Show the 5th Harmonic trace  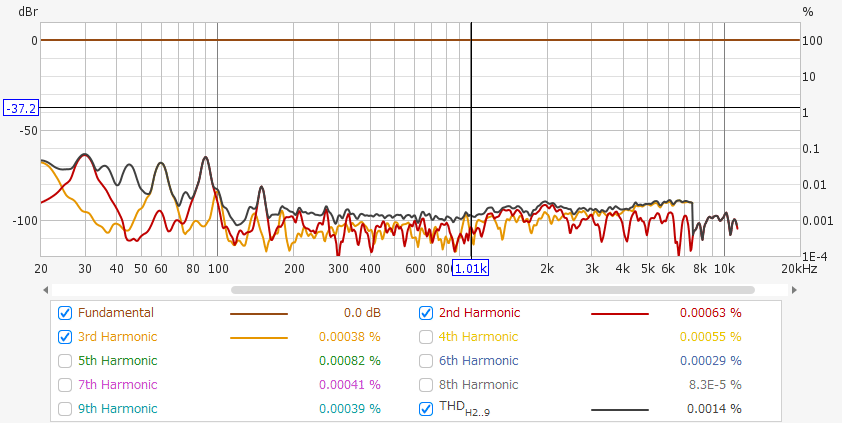[66, 360]
